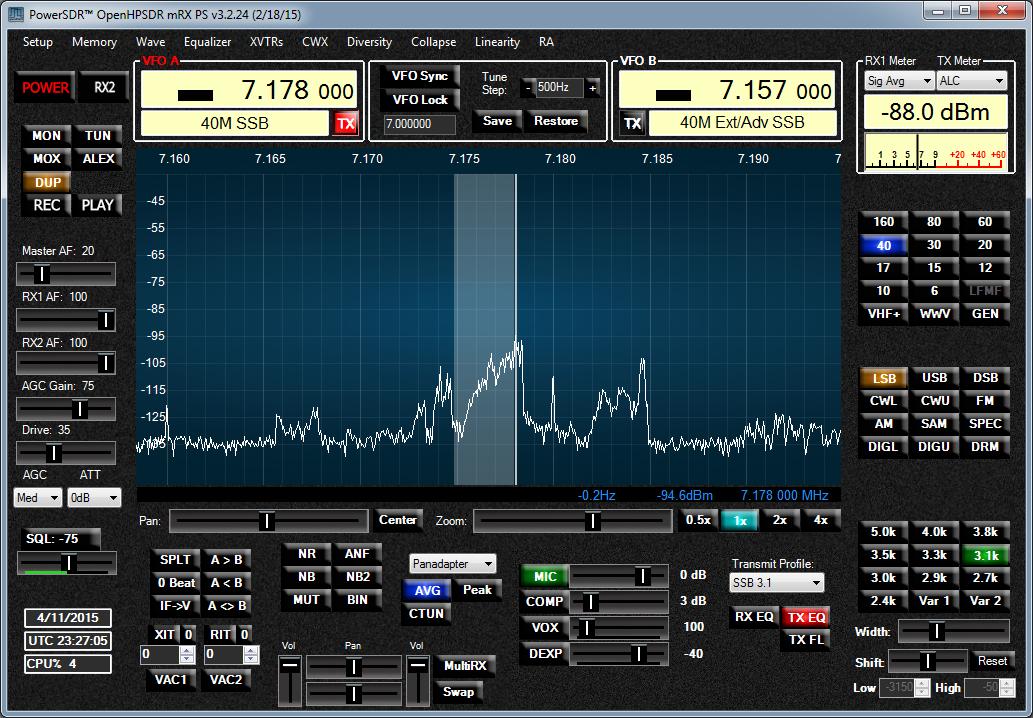This screenshot has height=718, width=1033.
Task: Toggle NB2 noise blanker
Action: pos(357,578)
